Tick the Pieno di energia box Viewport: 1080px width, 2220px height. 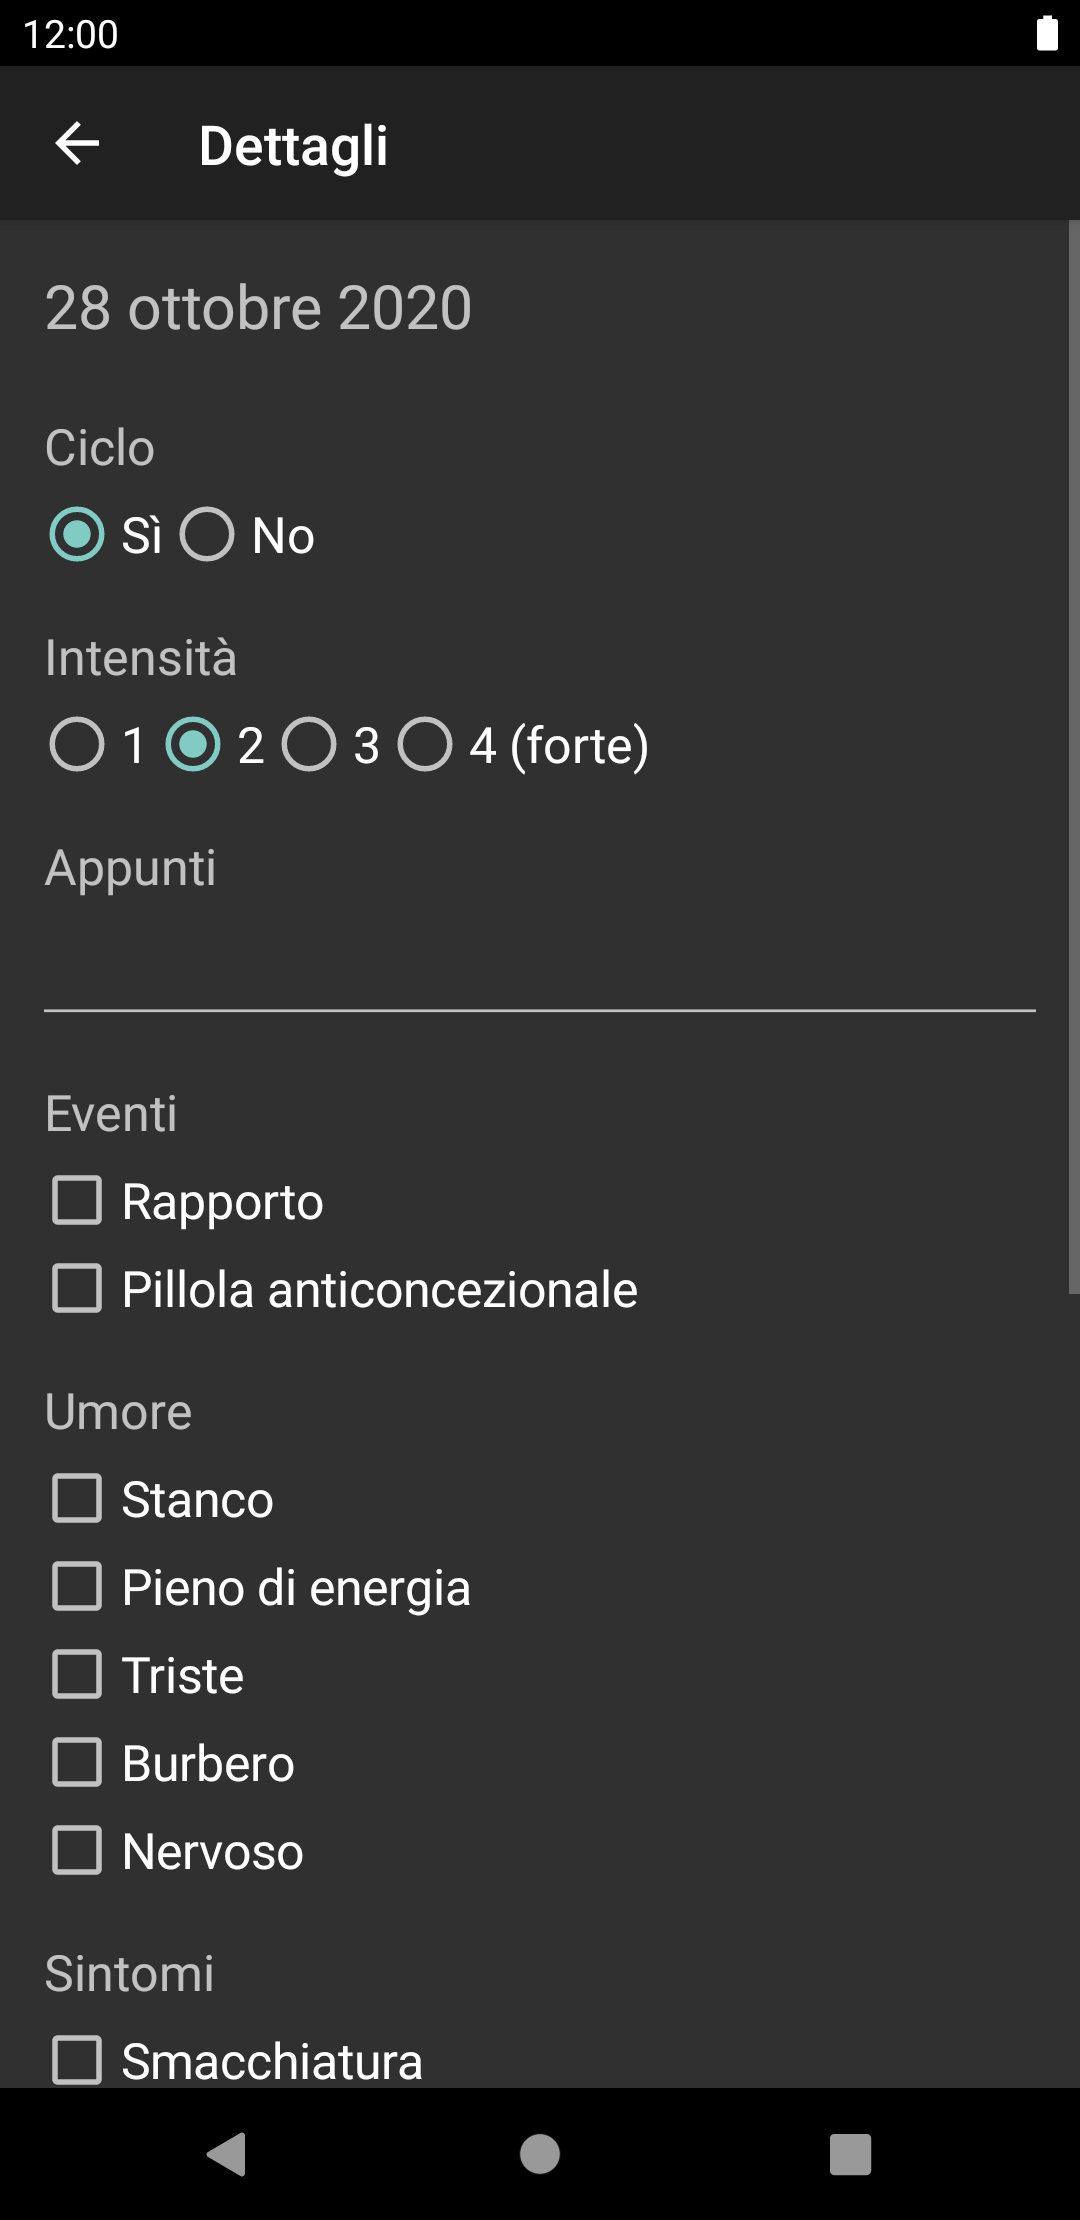77,1587
